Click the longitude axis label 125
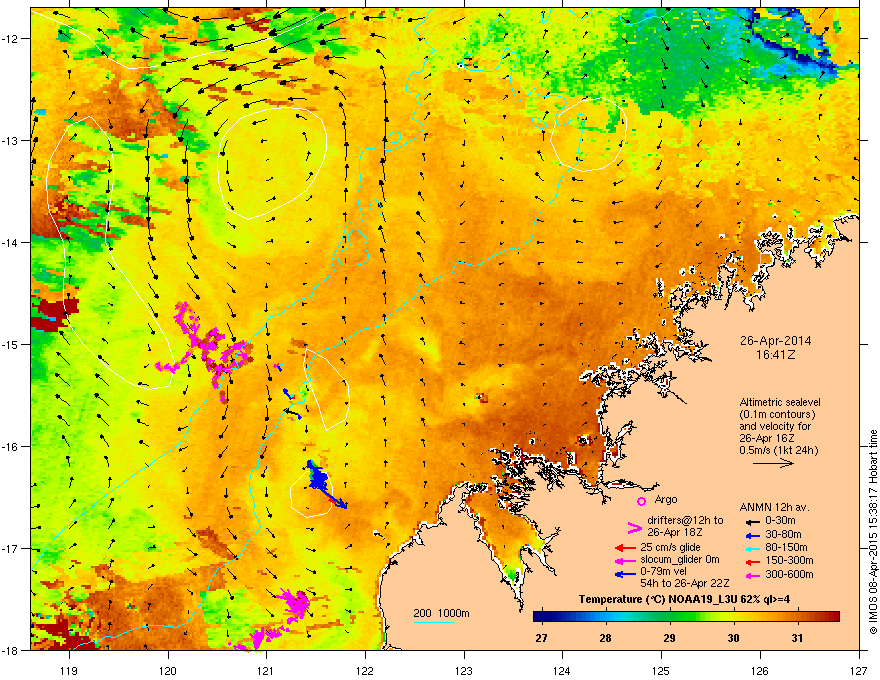 tap(662, 670)
